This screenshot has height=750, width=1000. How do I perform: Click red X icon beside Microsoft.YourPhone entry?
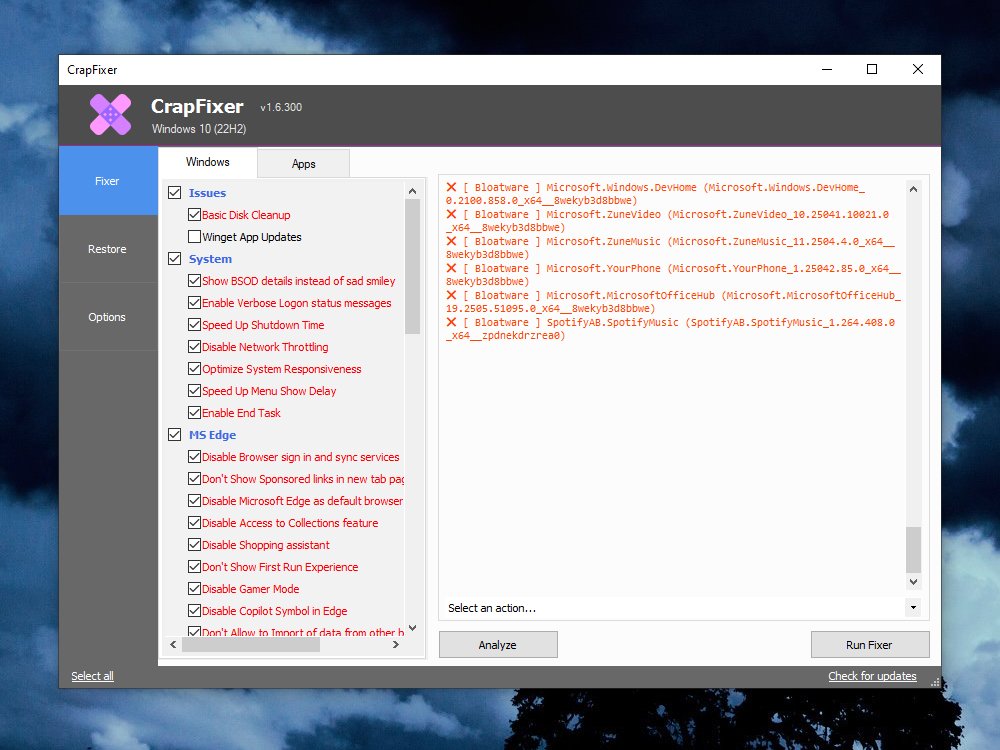451,268
